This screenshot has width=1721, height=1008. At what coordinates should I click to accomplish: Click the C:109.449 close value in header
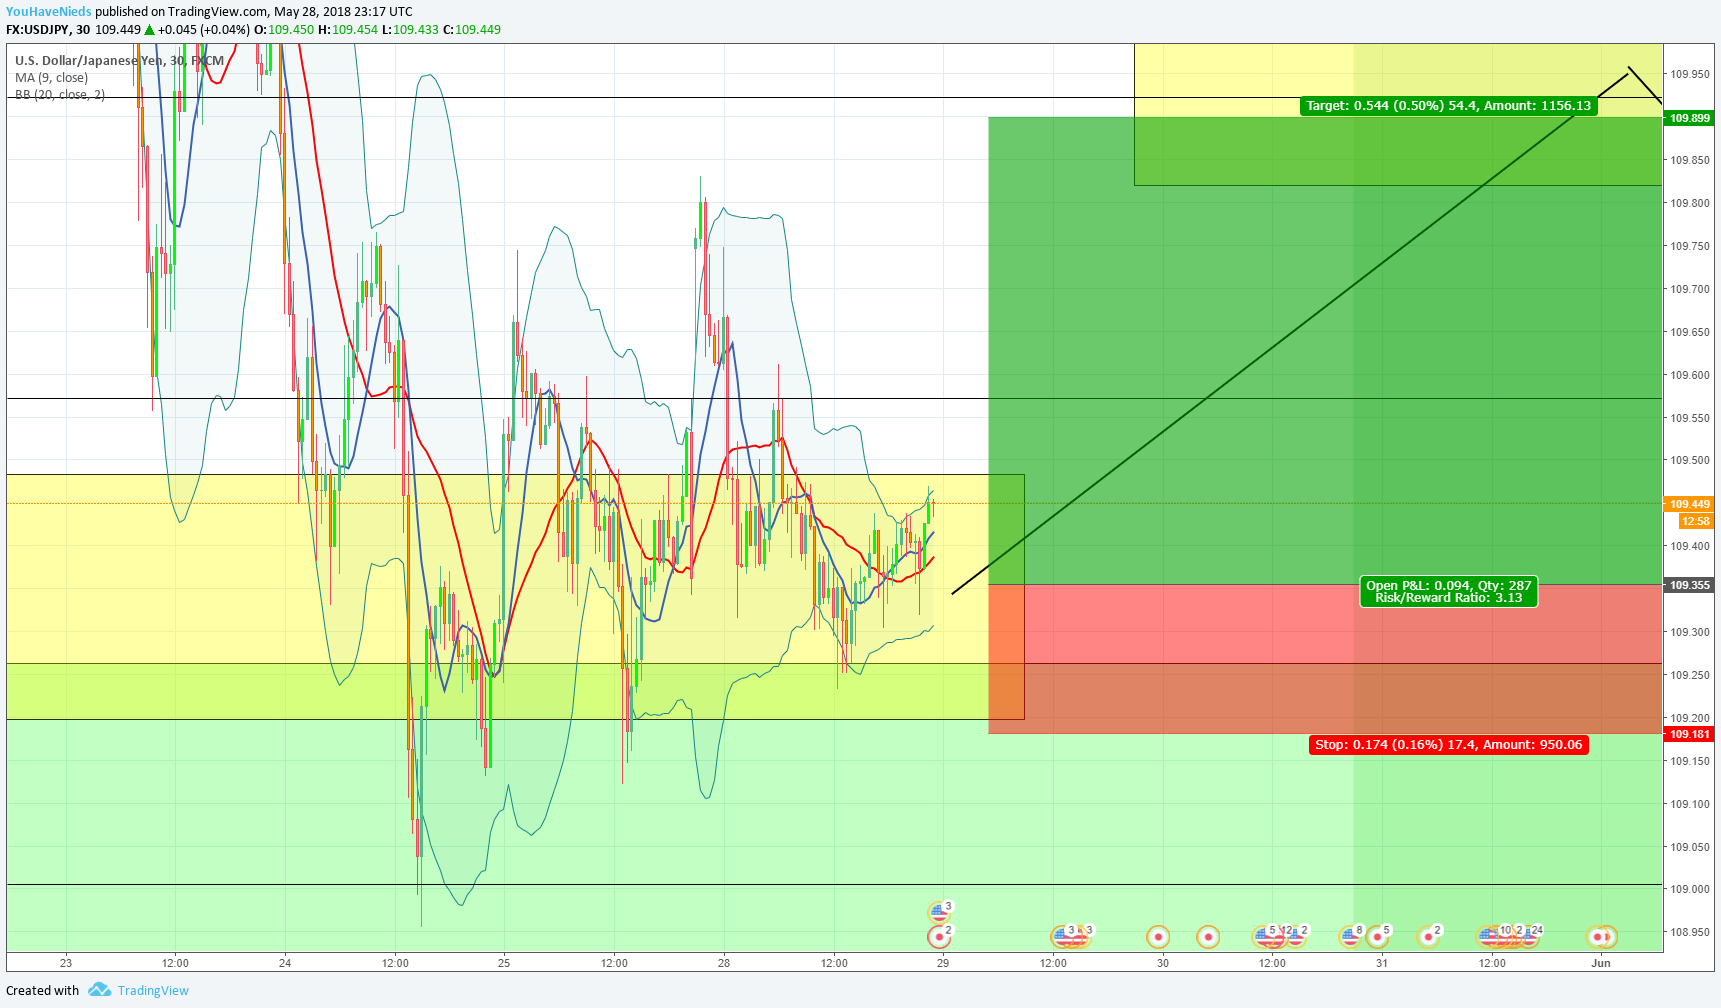[x=472, y=29]
